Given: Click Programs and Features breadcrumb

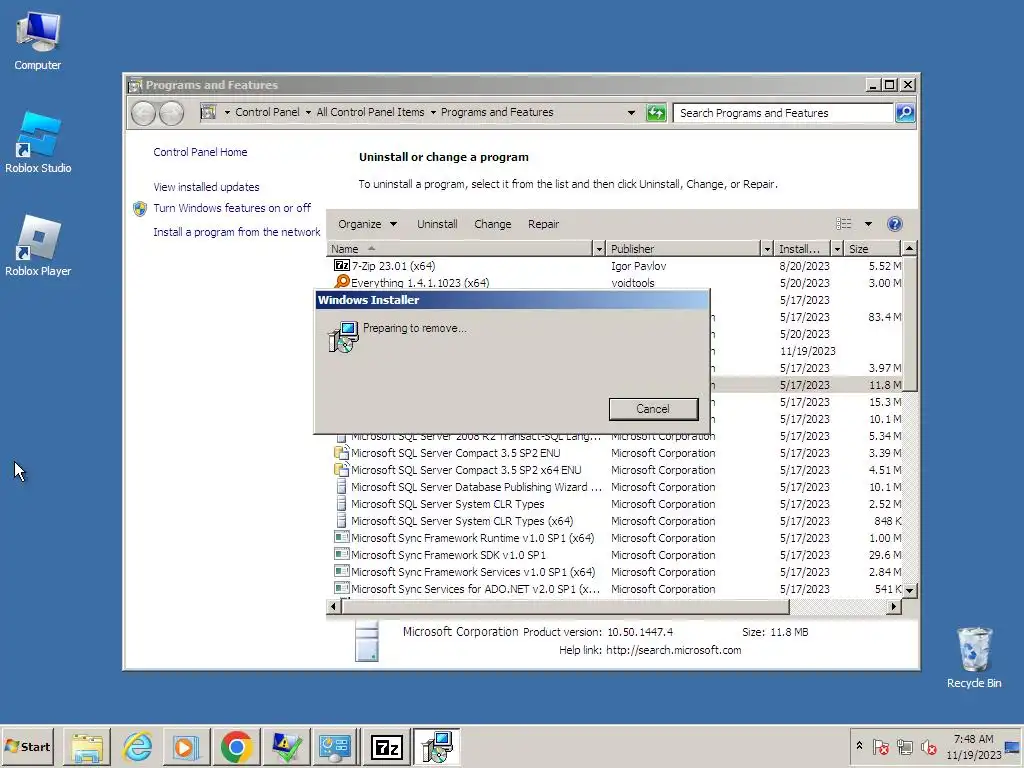Looking at the screenshot, I should point(497,112).
